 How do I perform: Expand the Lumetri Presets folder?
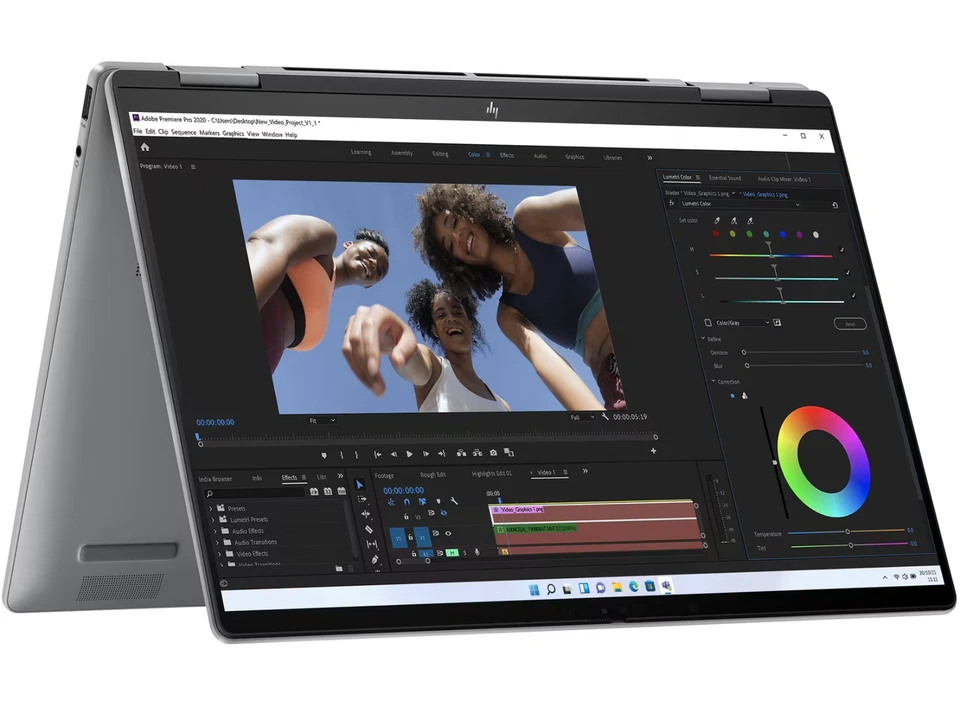coord(213,519)
